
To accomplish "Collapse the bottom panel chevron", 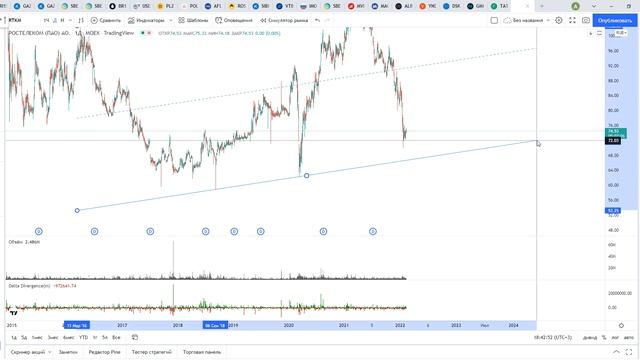I will (616, 352).
